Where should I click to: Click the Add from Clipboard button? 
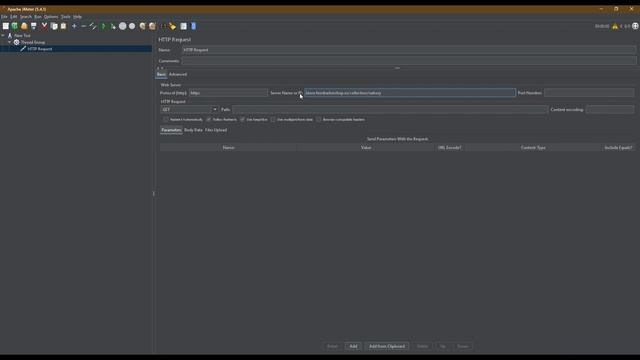(387, 346)
